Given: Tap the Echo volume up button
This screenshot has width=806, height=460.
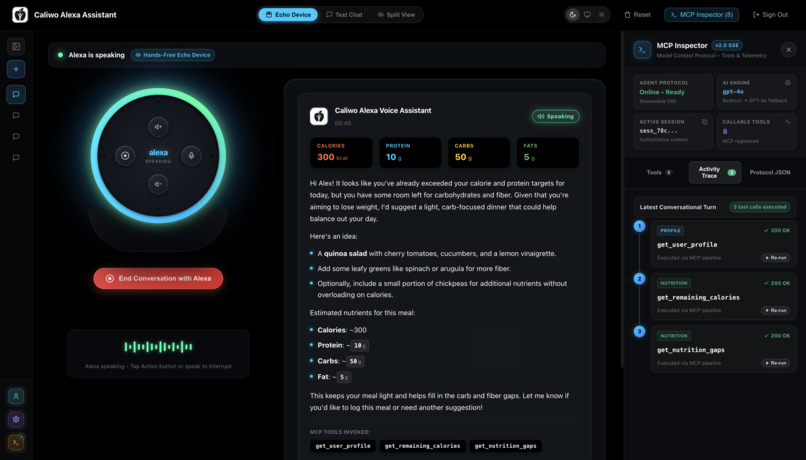Looking at the screenshot, I should click(158, 126).
